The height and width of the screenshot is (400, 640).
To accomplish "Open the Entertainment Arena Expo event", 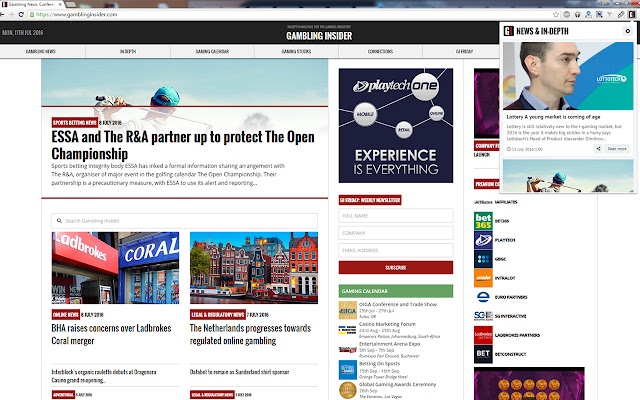I will [x=389, y=344].
